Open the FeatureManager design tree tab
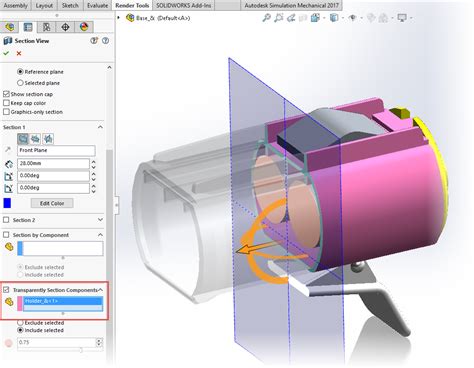 (x=9, y=27)
